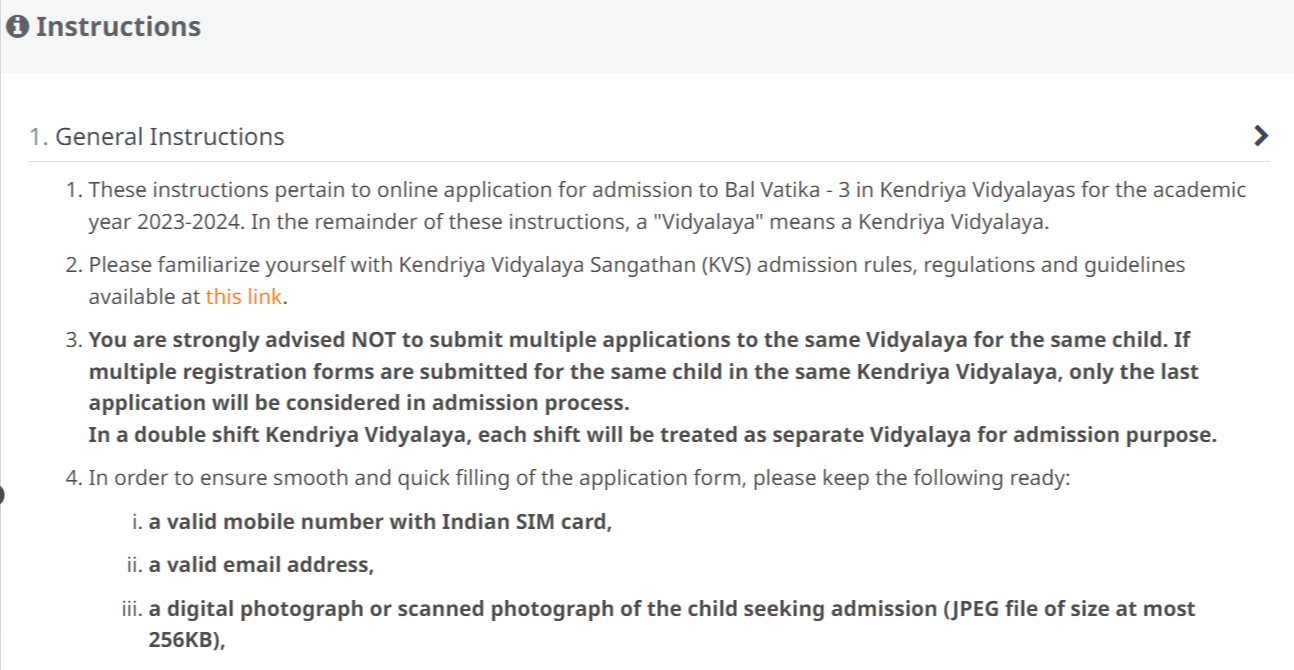Click the 'only the last application' sentence

pos(644,388)
